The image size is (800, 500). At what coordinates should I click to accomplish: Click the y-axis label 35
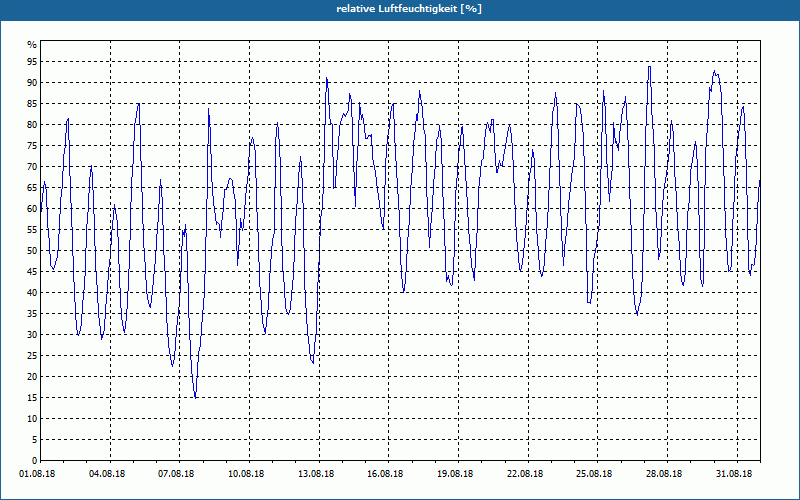(32, 314)
